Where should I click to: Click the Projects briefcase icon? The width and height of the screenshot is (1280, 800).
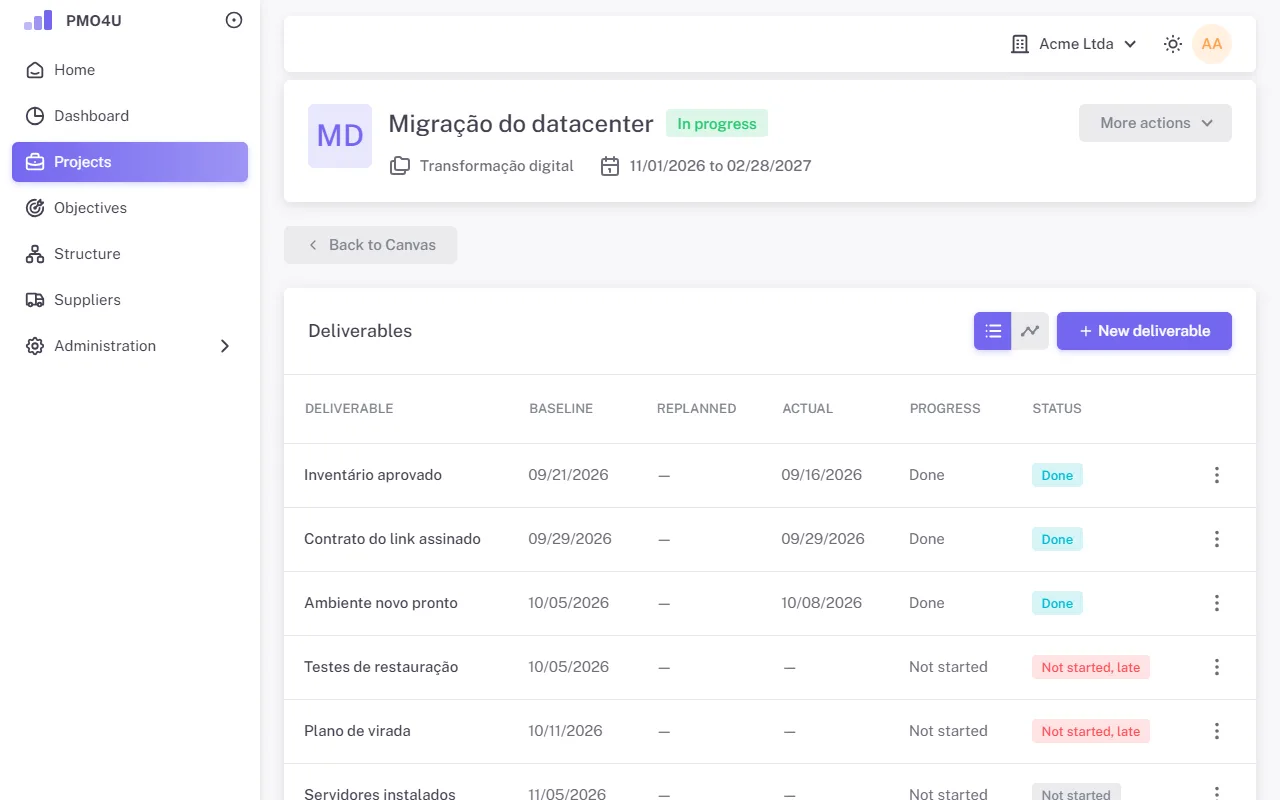pyautogui.click(x=35, y=162)
